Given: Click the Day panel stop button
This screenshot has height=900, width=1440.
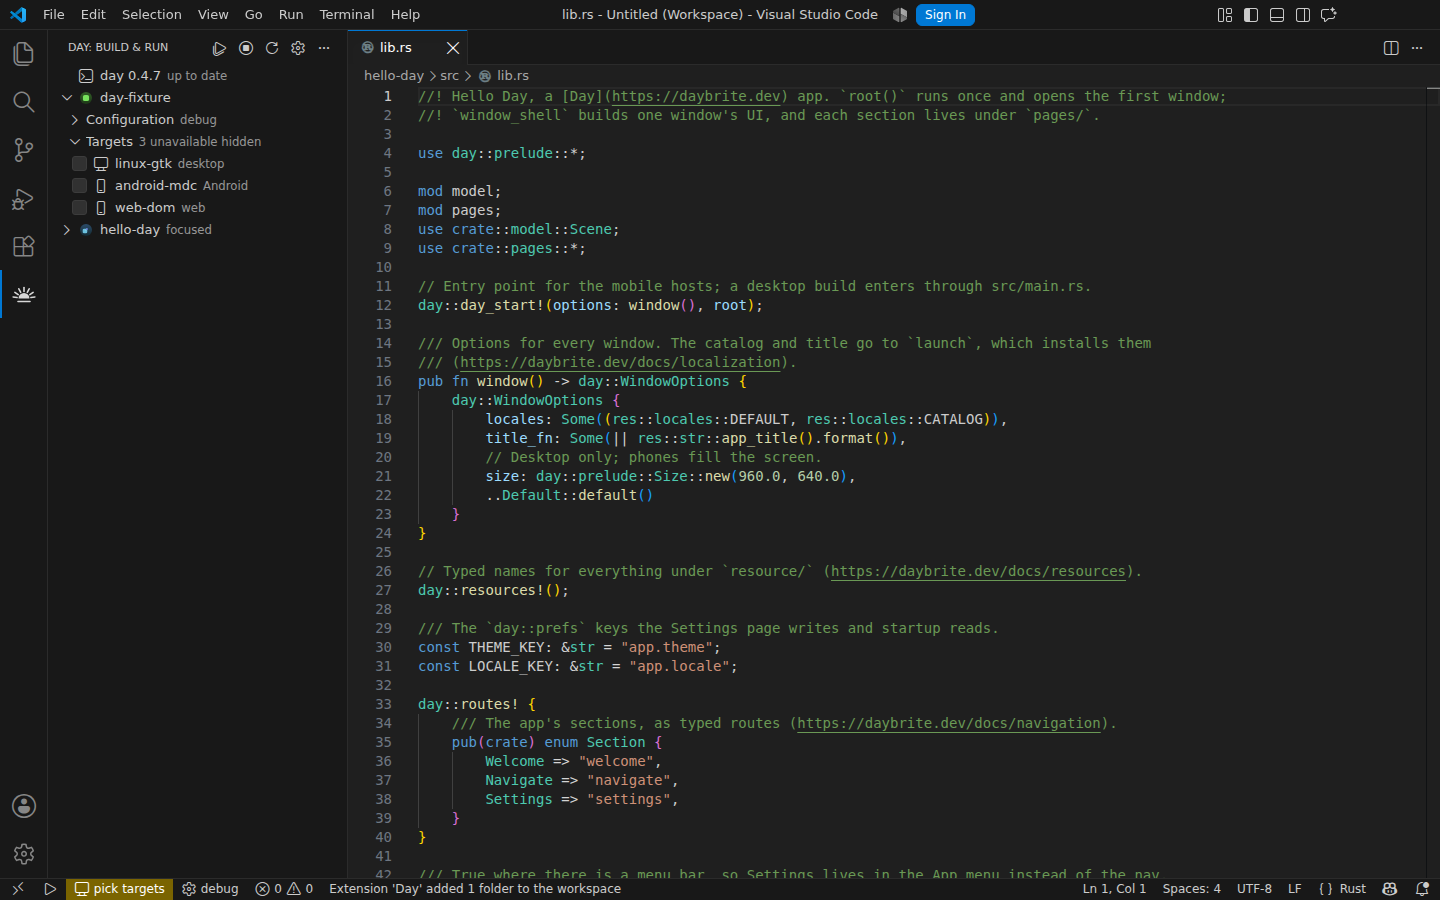Looking at the screenshot, I should (246, 48).
